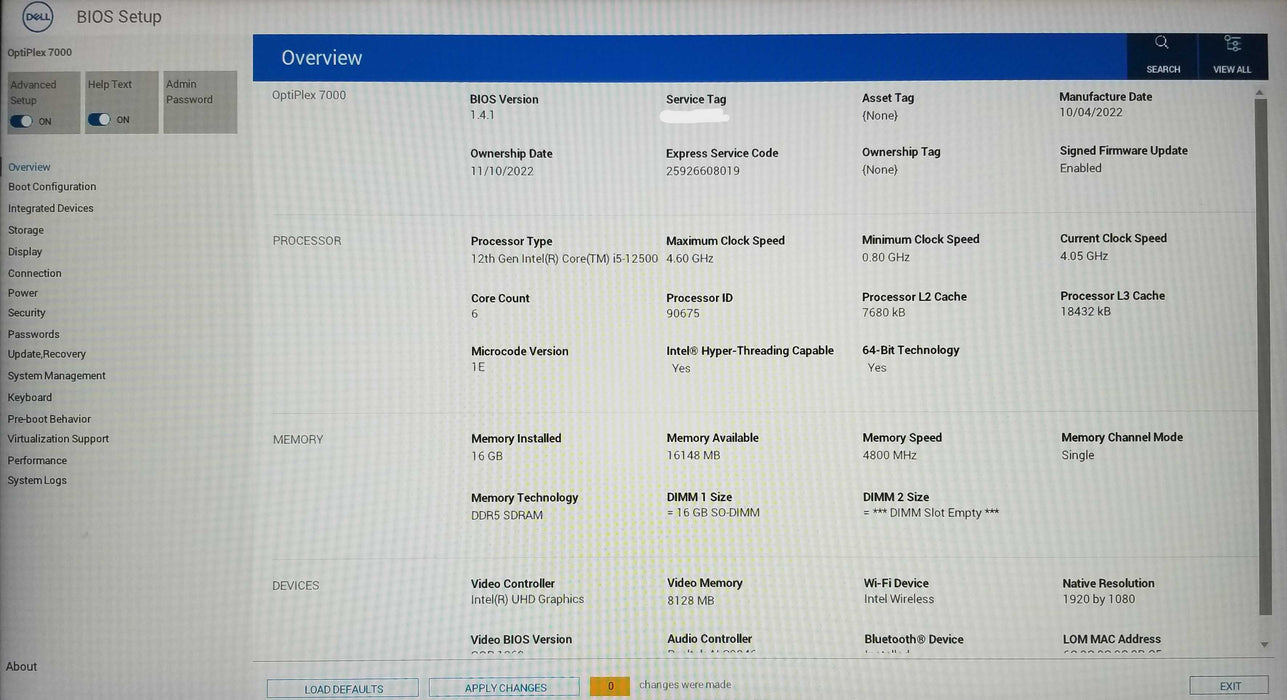Open System Management section
Screen dimensions: 1287x700
click(x=57, y=376)
